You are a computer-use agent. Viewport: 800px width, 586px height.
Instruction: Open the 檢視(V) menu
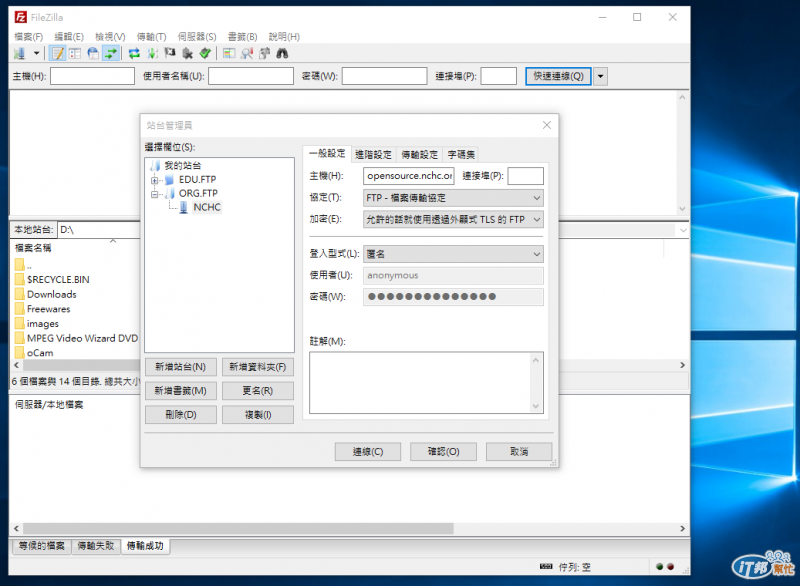(110, 37)
